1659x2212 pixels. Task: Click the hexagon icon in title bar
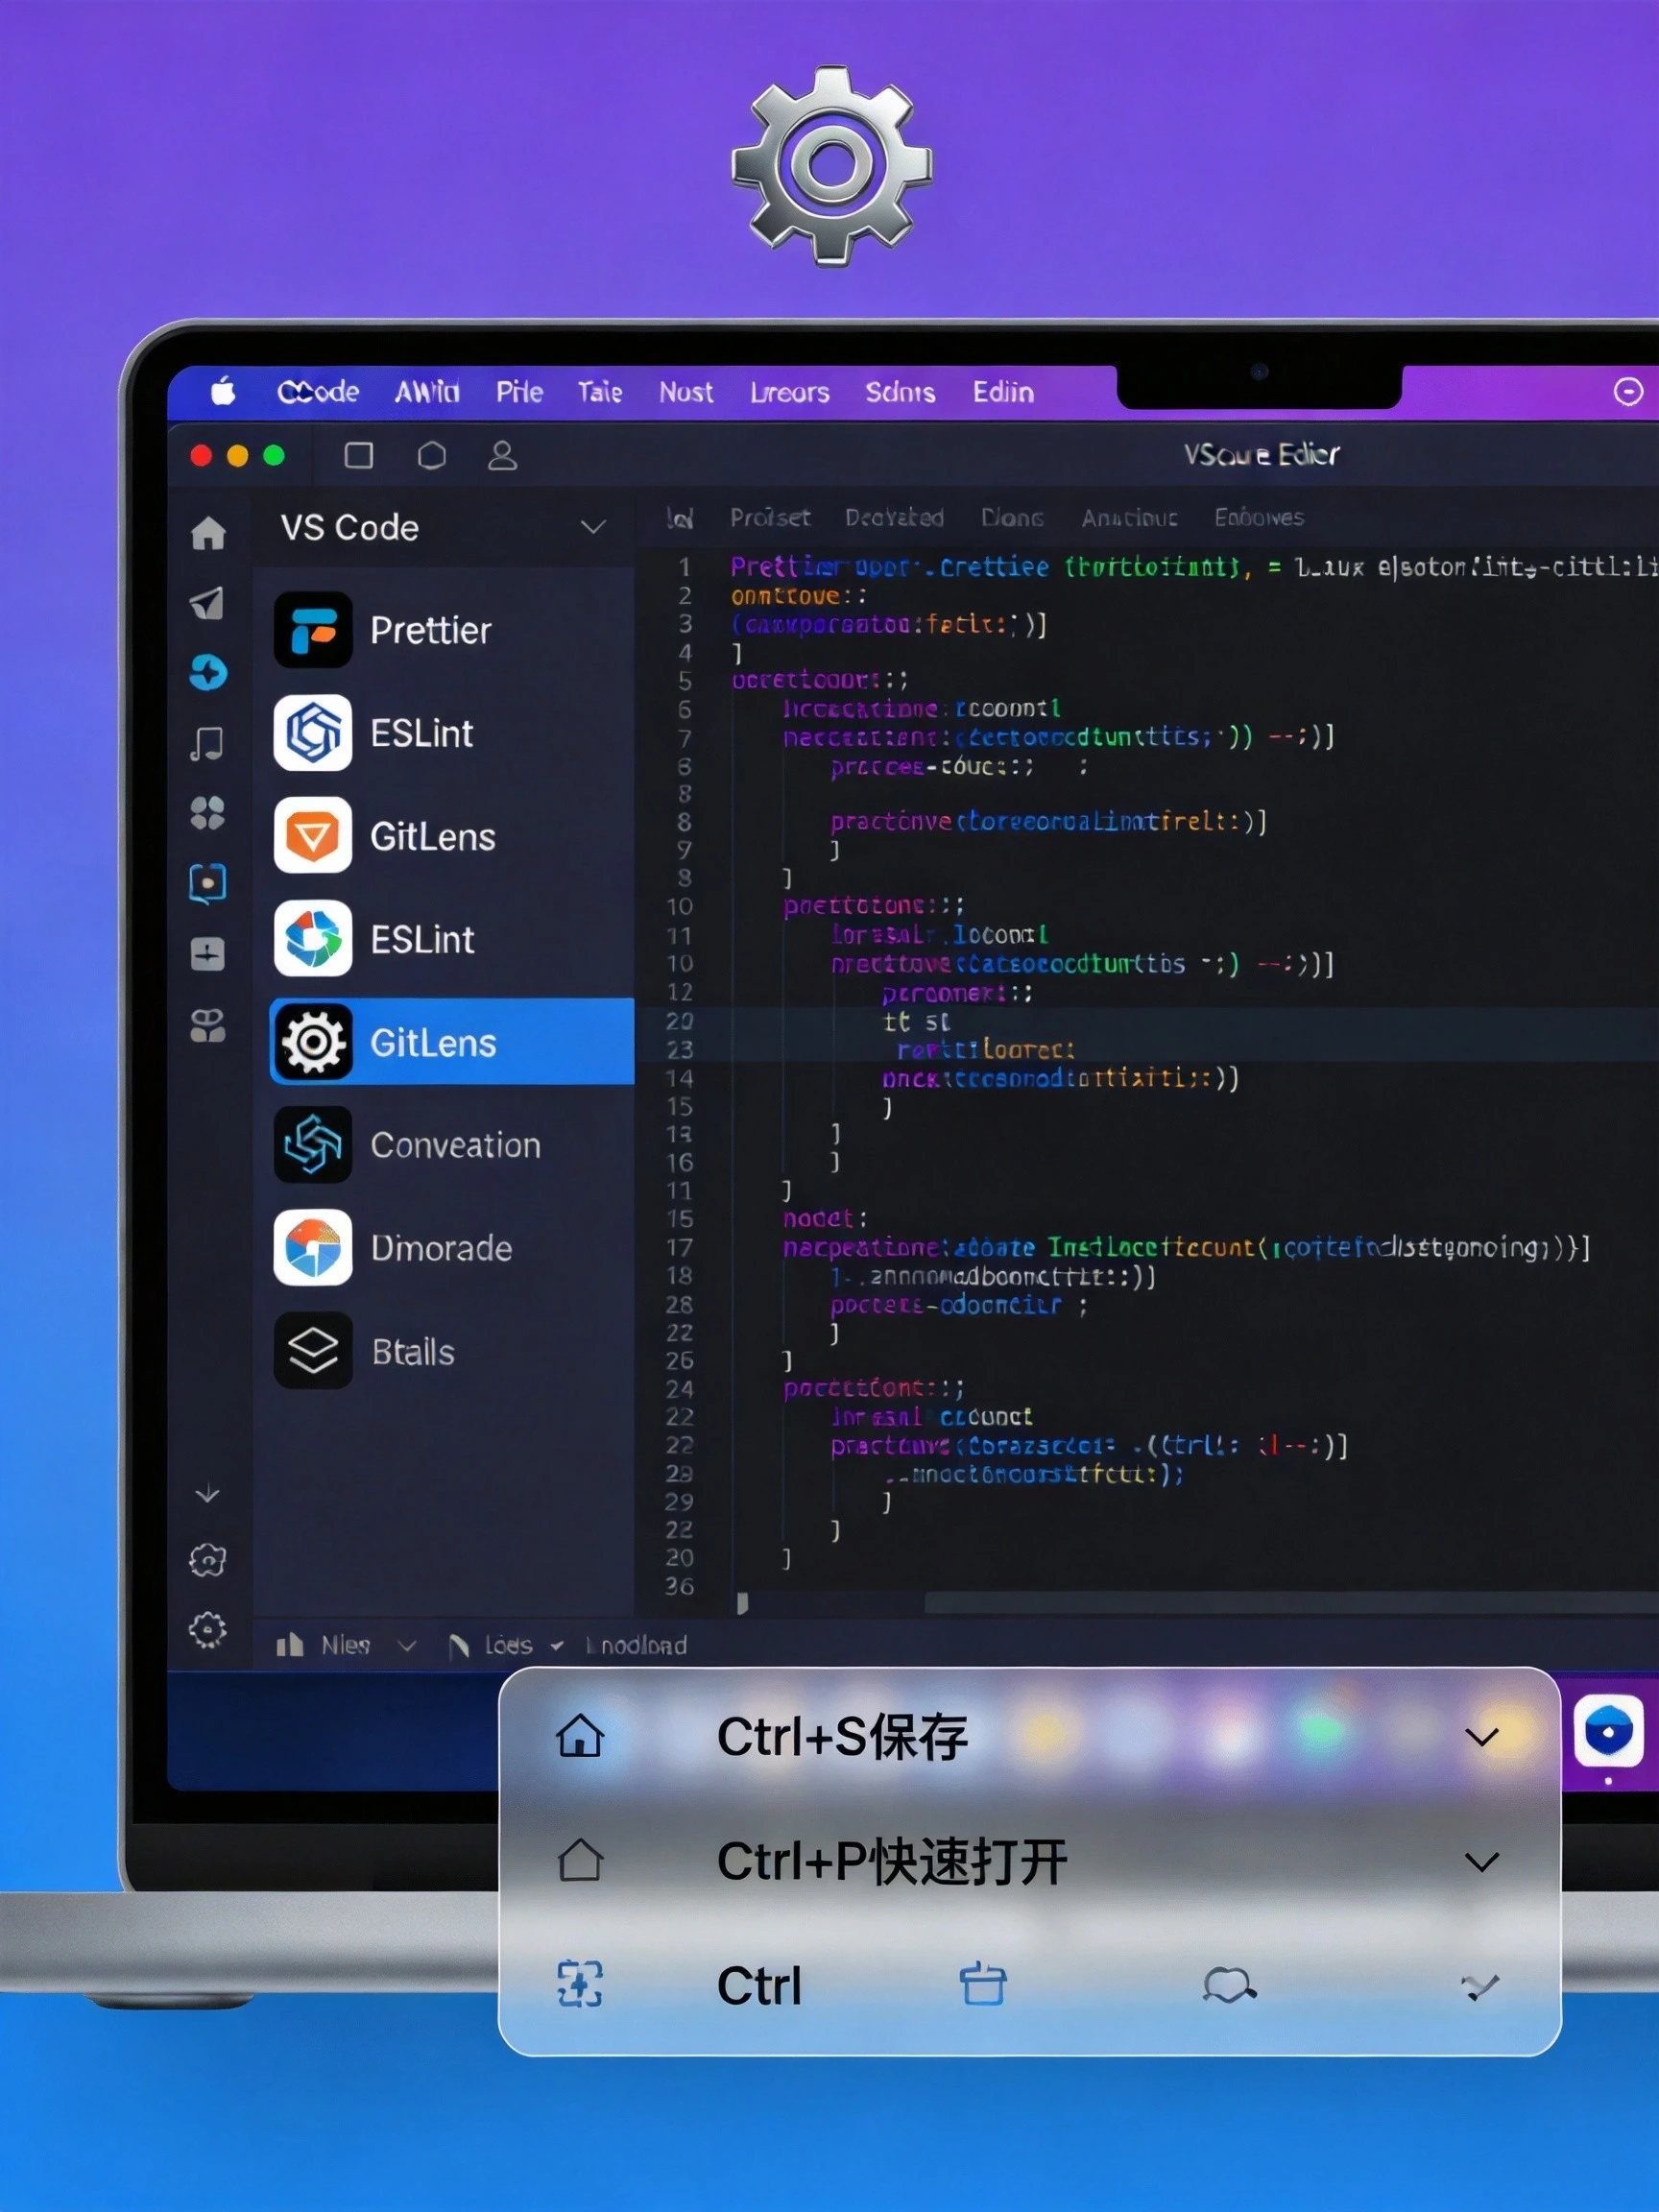(x=431, y=456)
